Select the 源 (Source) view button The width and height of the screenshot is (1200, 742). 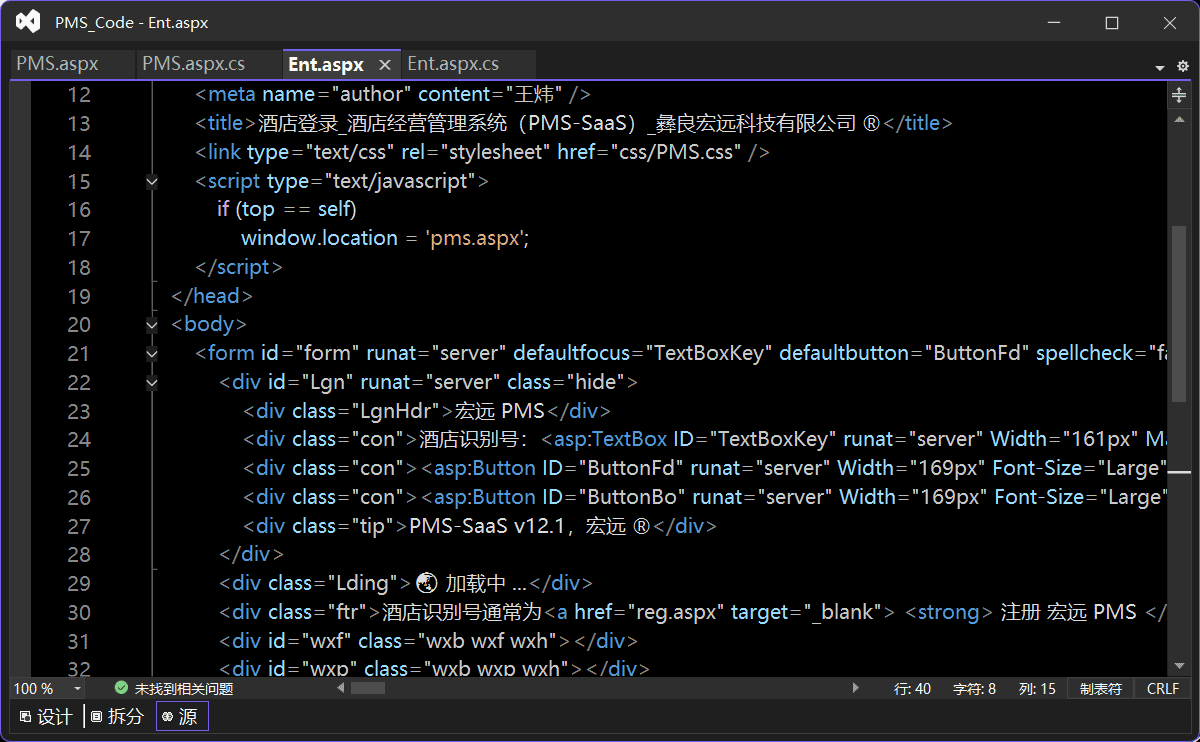[181, 716]
